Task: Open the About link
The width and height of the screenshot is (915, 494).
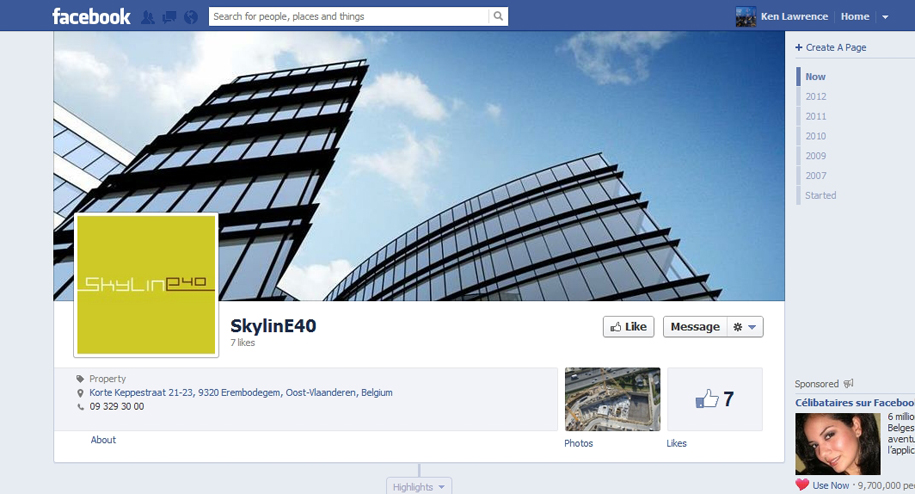Action: click(103, 440)
